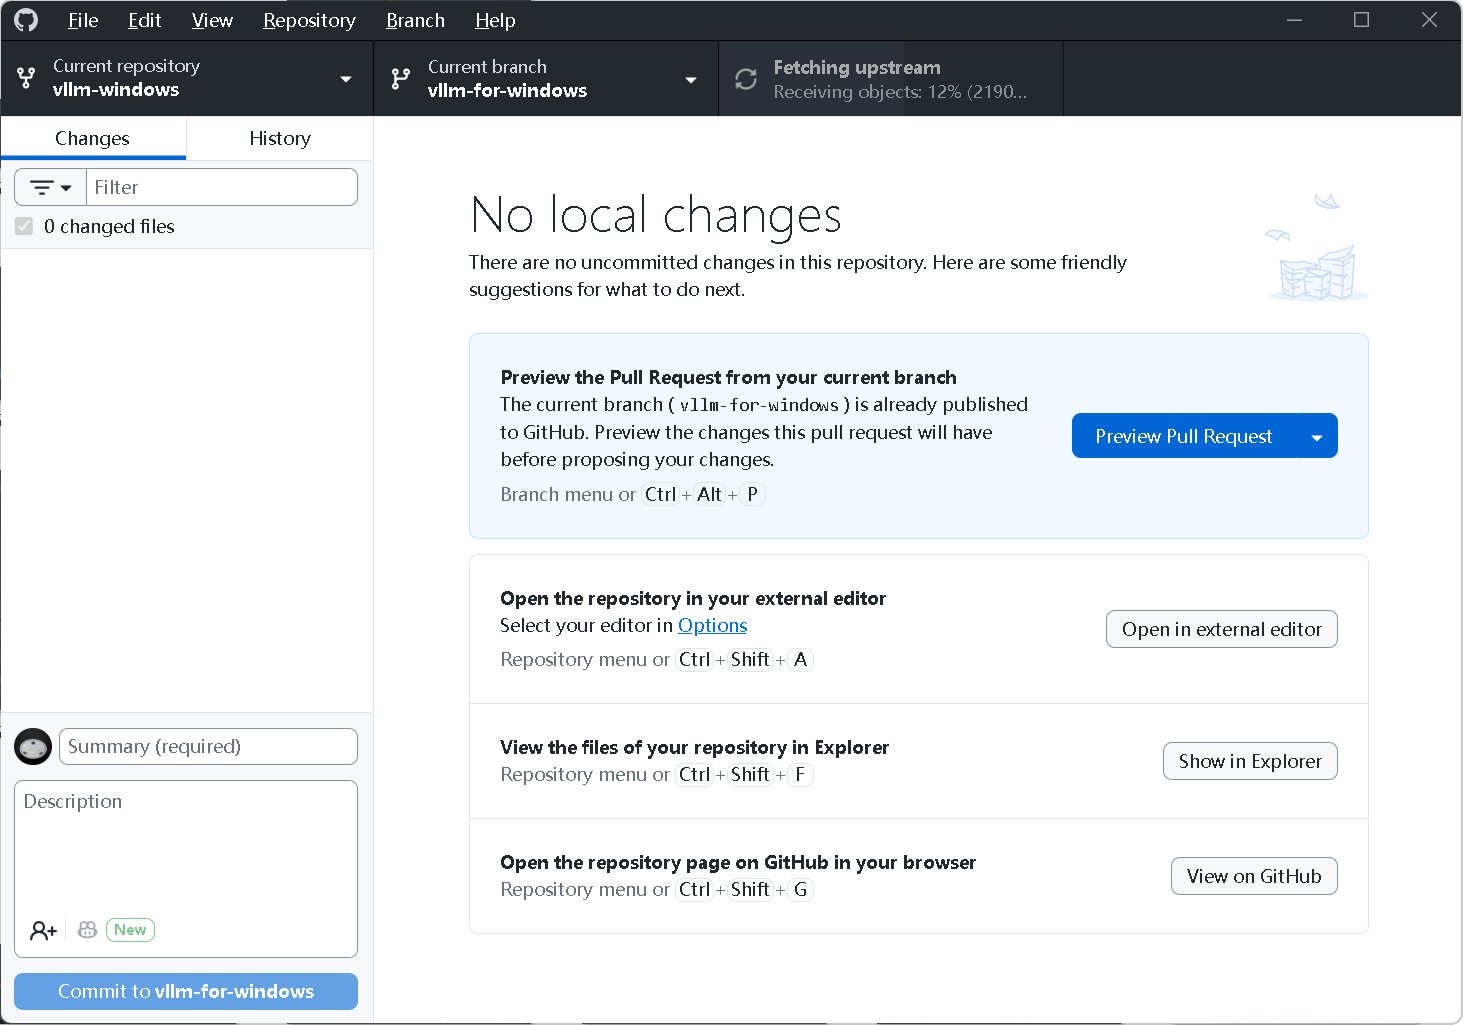Click 'View the files of your repository' text
The height and width of the screenshot is (1025, 1463).
pyautogui.click(x=694, y=747)
